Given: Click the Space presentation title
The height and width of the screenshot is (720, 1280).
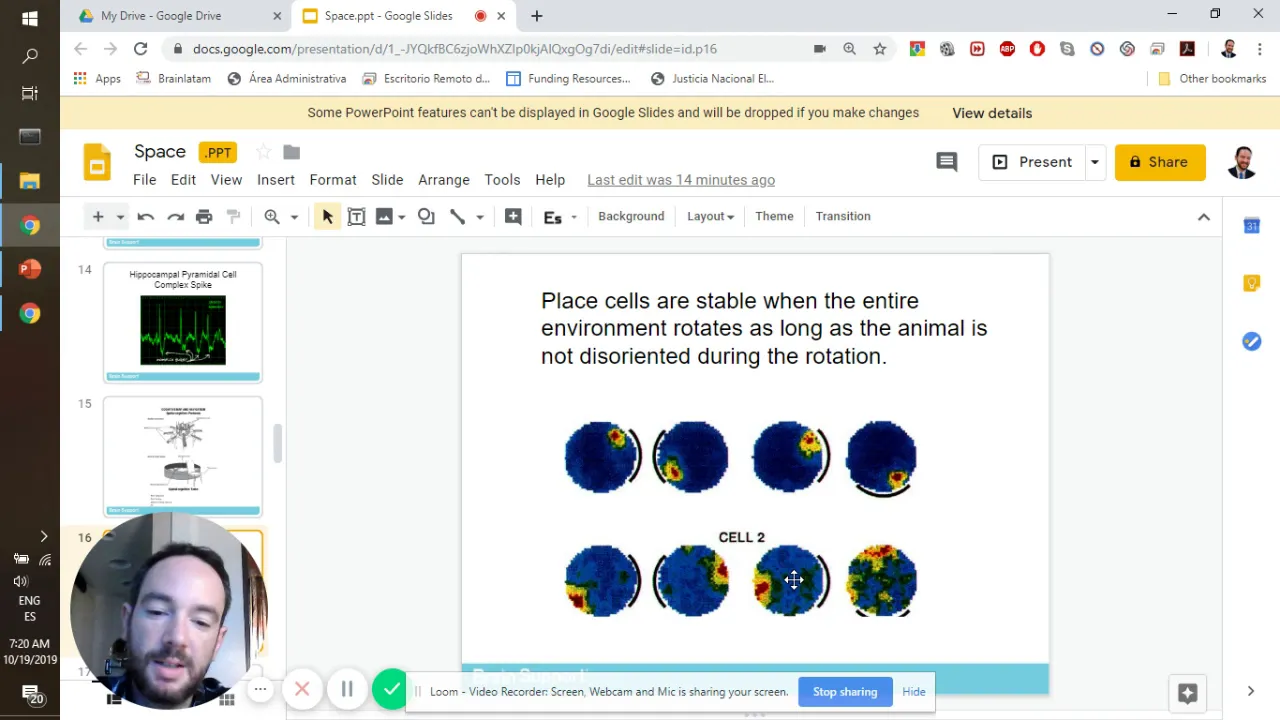Looking at the screenshot, I should 160,152.
